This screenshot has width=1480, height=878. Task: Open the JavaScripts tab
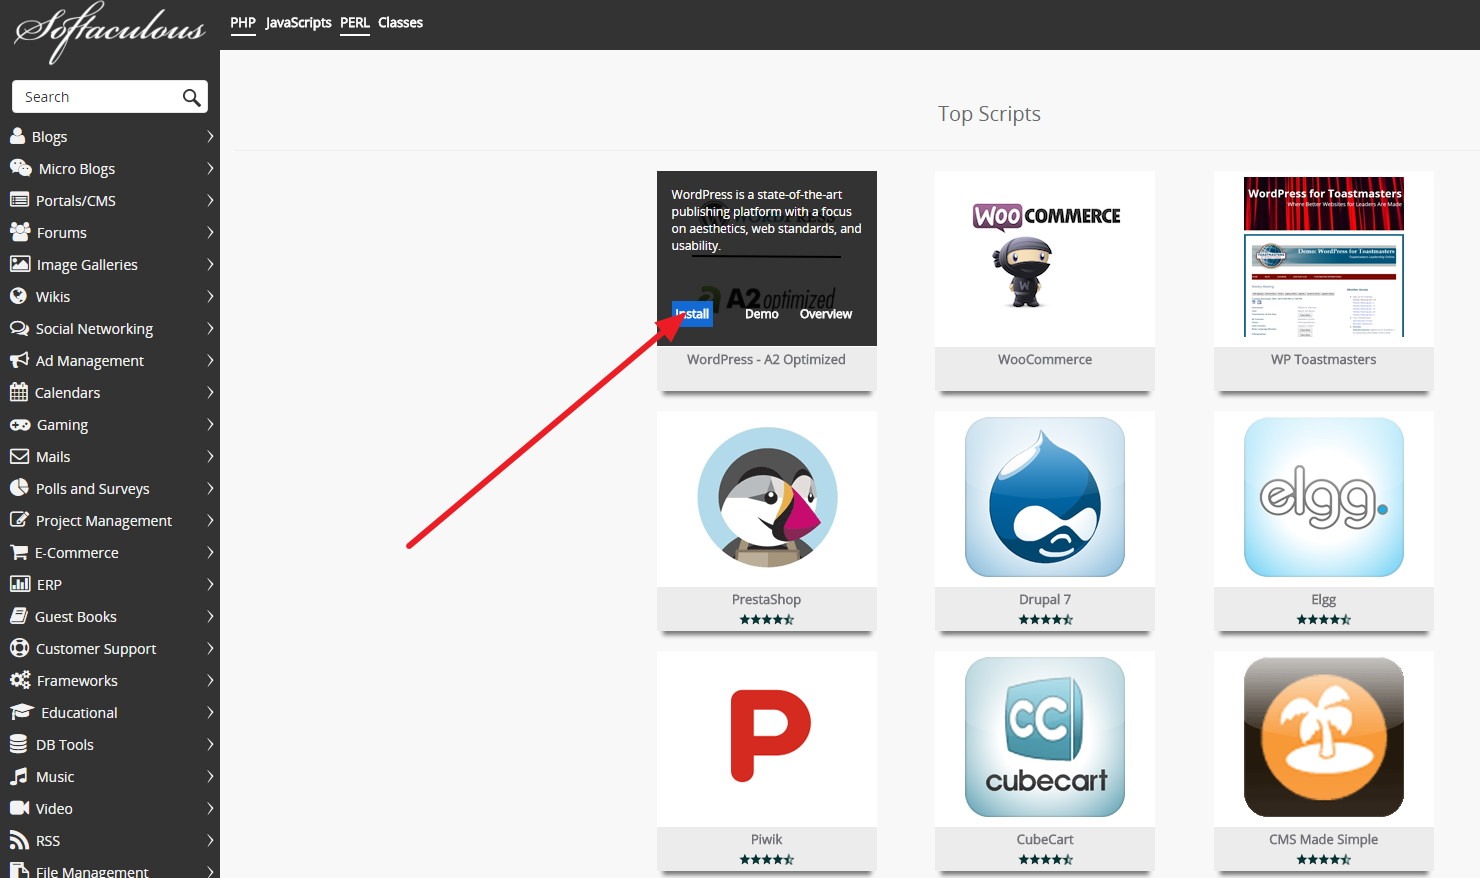click(x=298, y=23)
